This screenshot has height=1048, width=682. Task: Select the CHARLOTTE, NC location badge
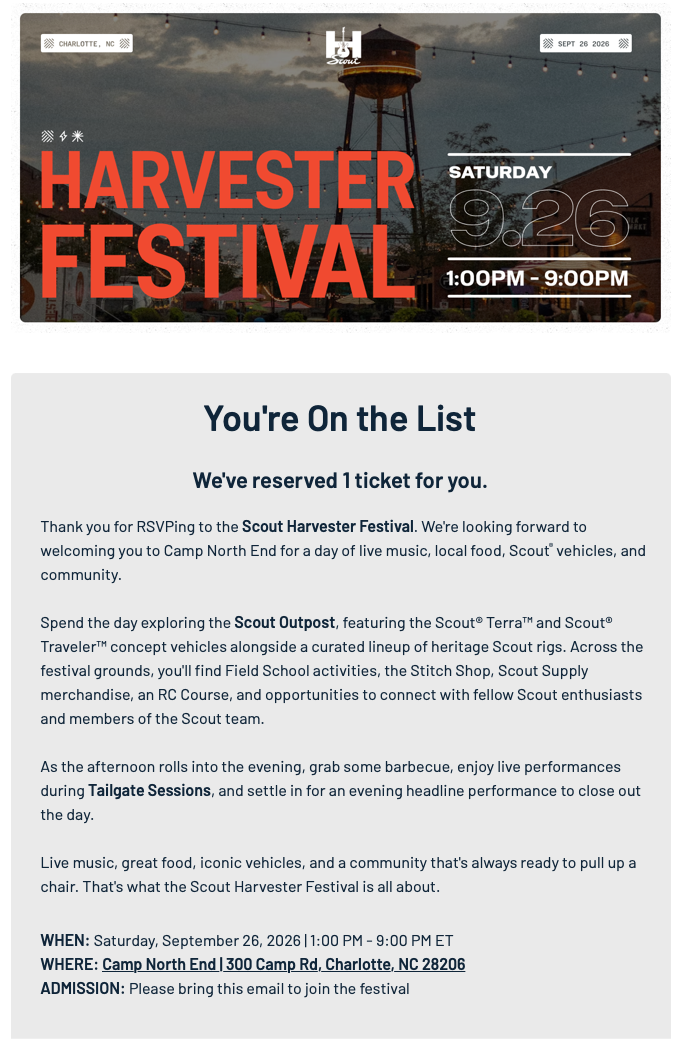(x=87, y=43)
